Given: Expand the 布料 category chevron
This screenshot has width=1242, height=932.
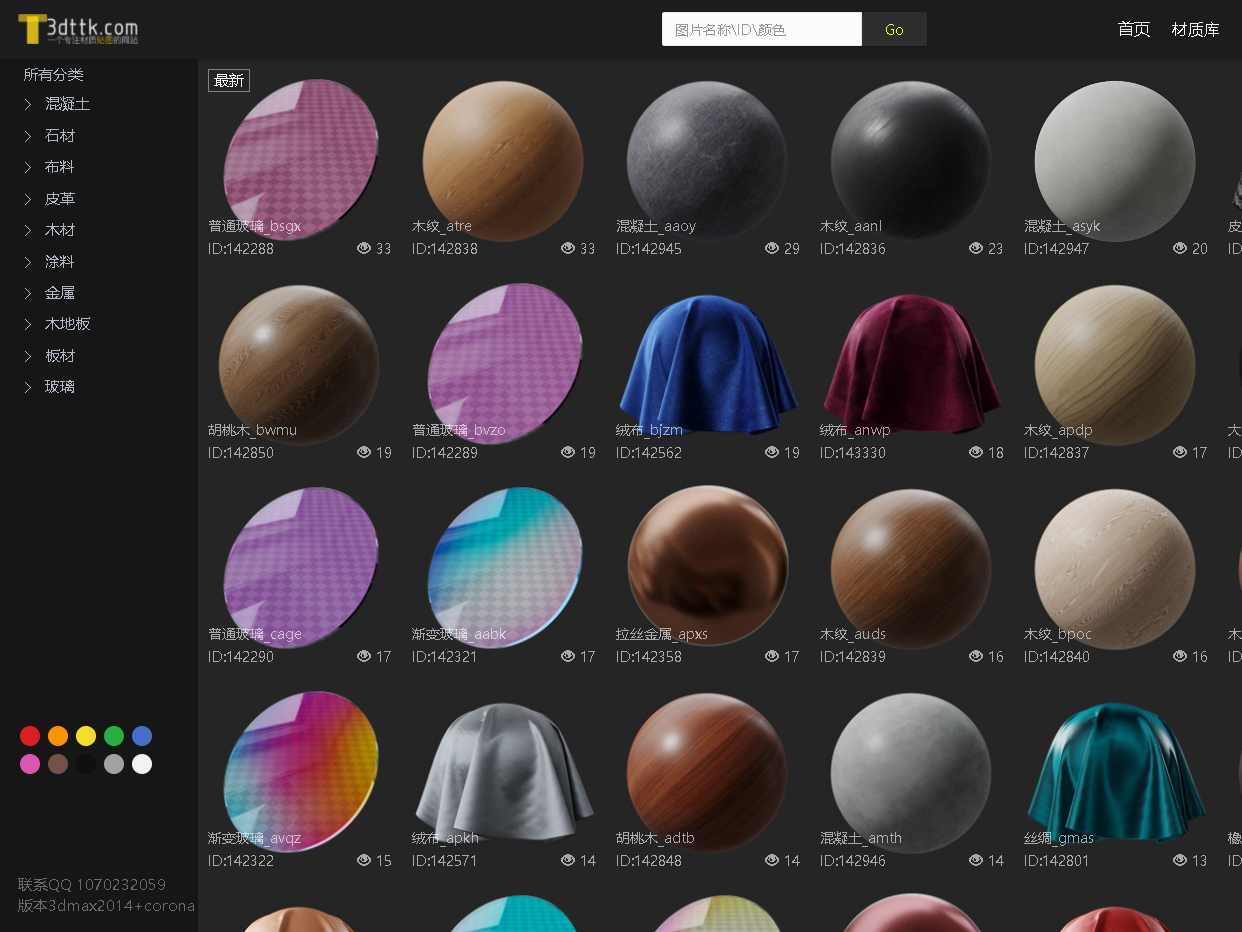Looking at the screenshot, I should click(28, 167).
